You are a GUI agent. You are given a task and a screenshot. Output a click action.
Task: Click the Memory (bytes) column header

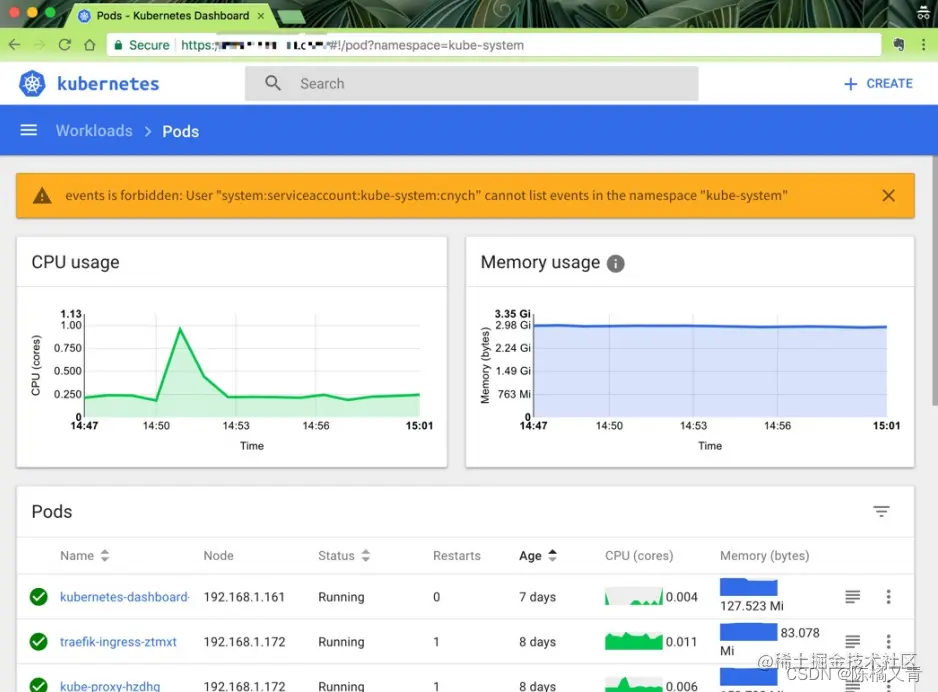(765, 556)
